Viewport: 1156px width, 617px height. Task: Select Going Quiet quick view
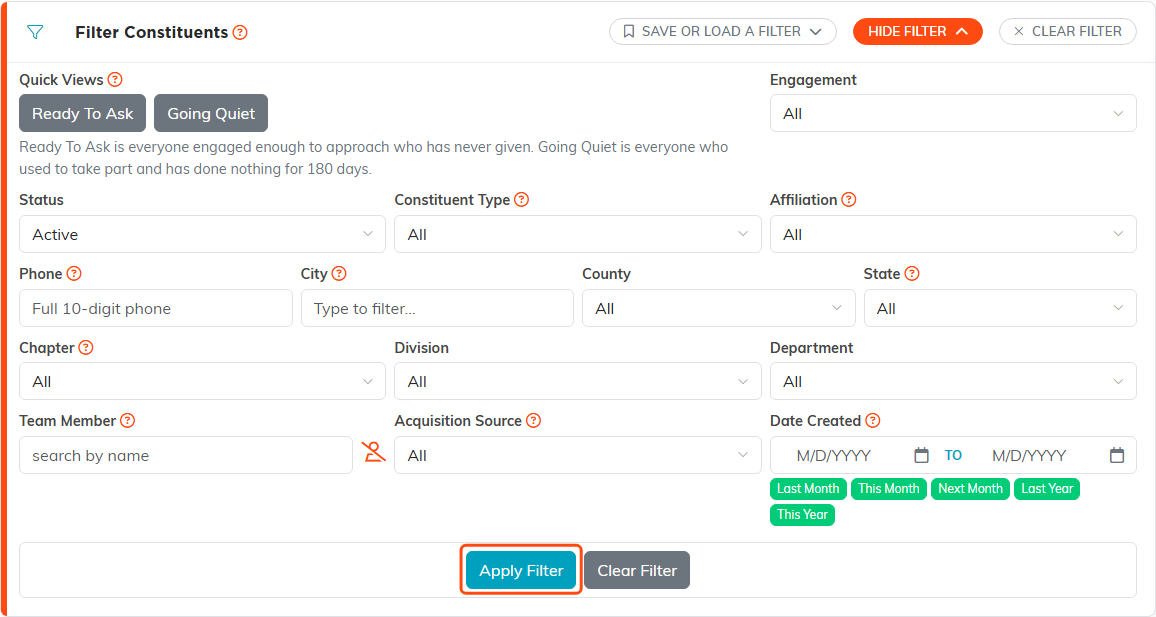coord(211,114)
